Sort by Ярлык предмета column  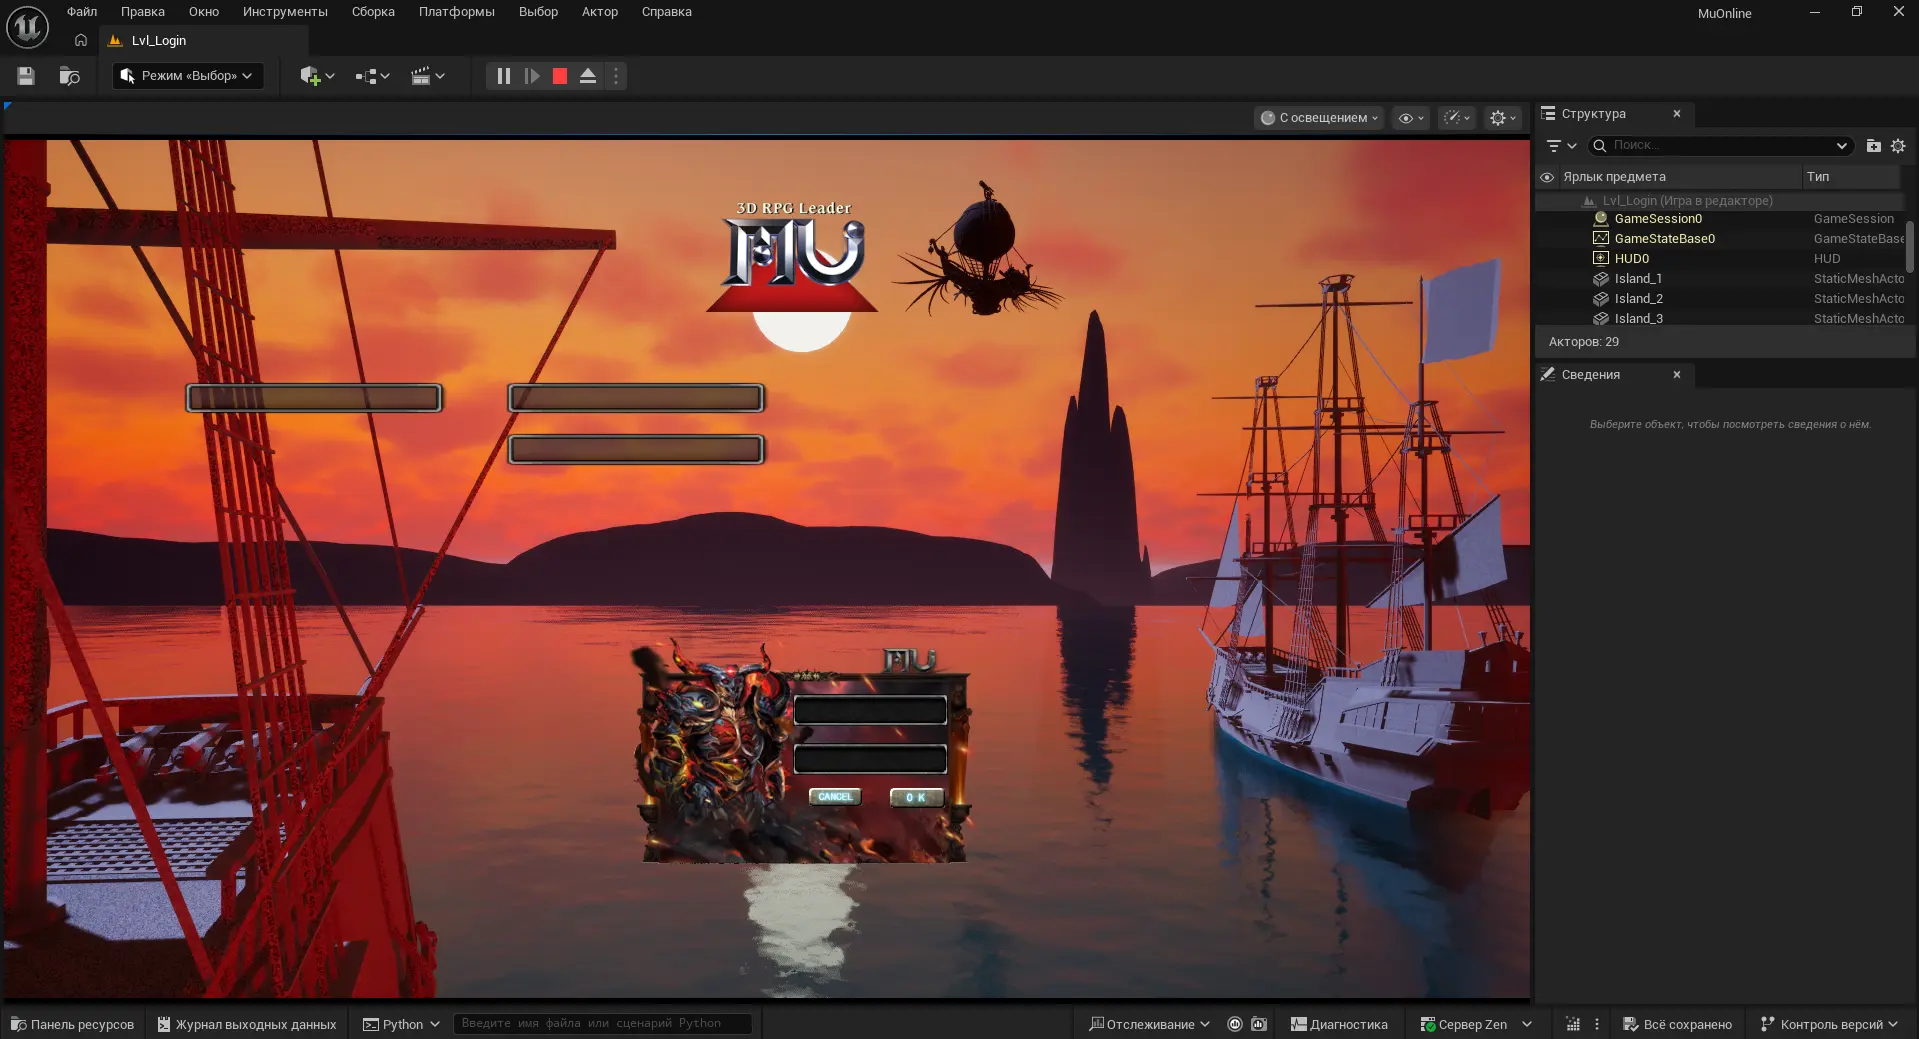tap(1680, 177)
